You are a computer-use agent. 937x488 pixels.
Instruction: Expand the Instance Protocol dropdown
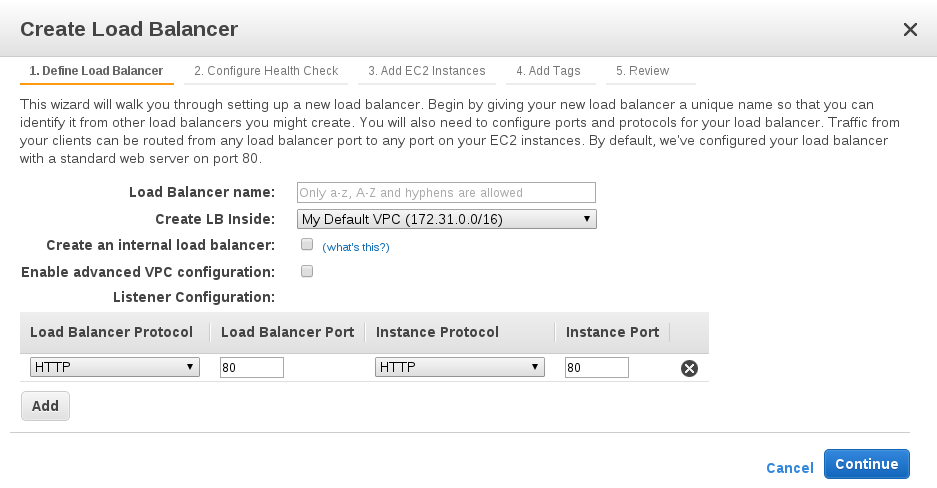click(x=460, y=367)
